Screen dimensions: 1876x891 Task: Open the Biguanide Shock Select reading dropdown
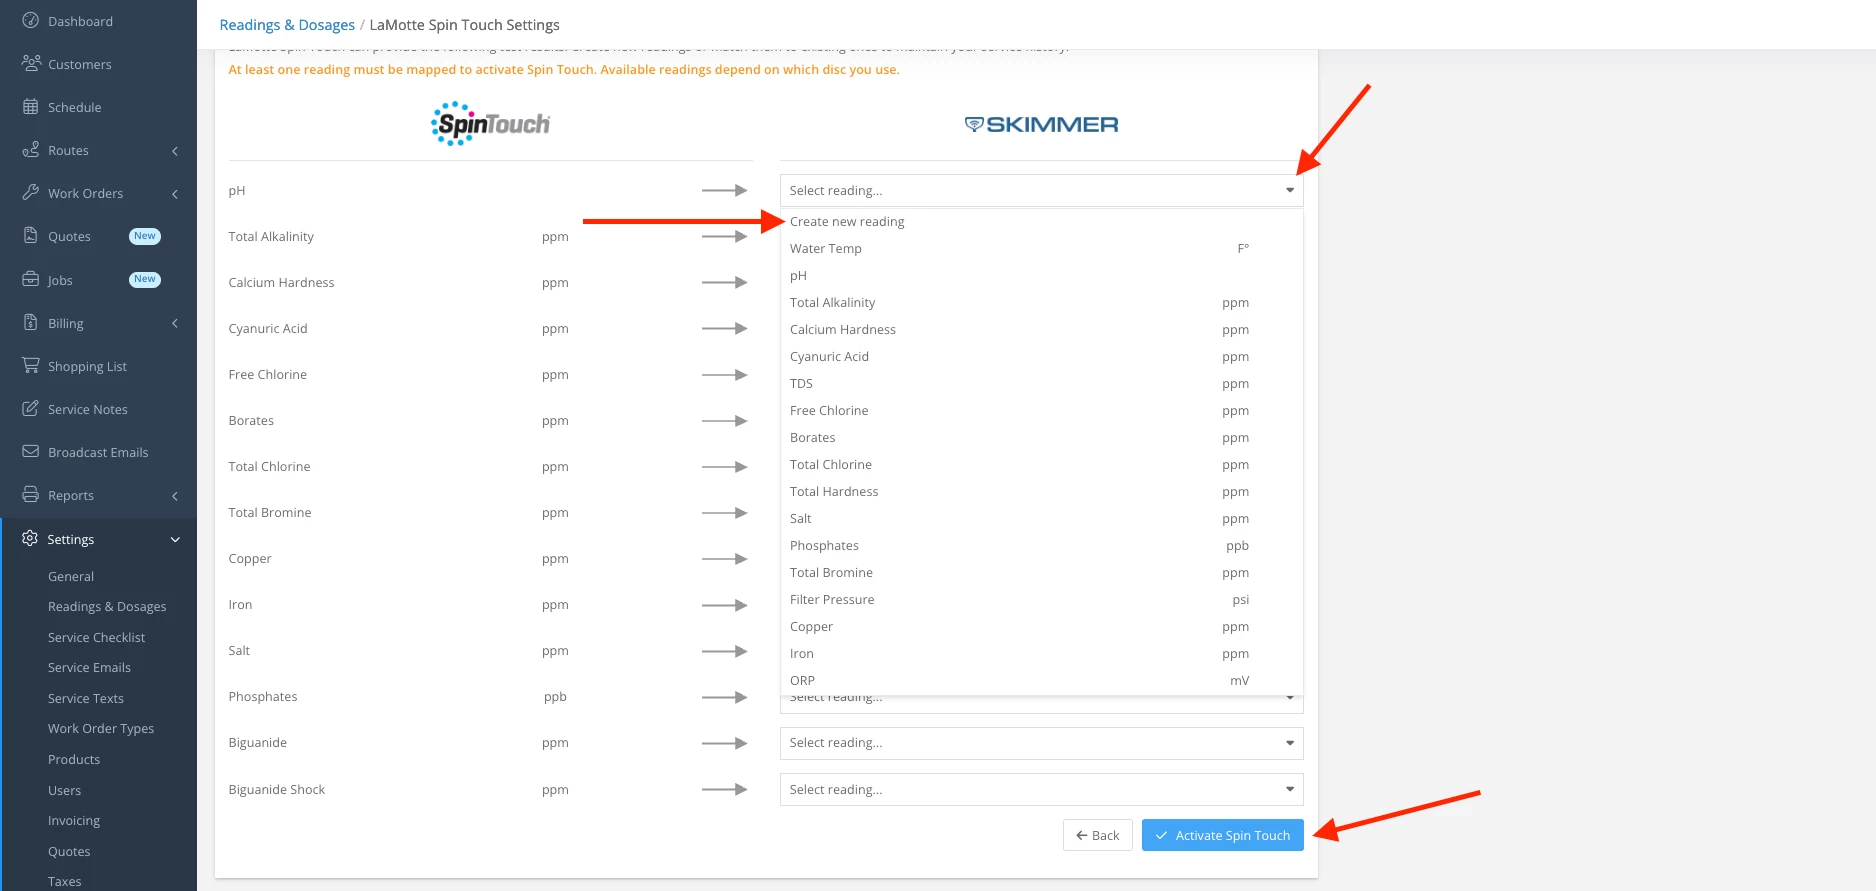tap(1041, 790)
